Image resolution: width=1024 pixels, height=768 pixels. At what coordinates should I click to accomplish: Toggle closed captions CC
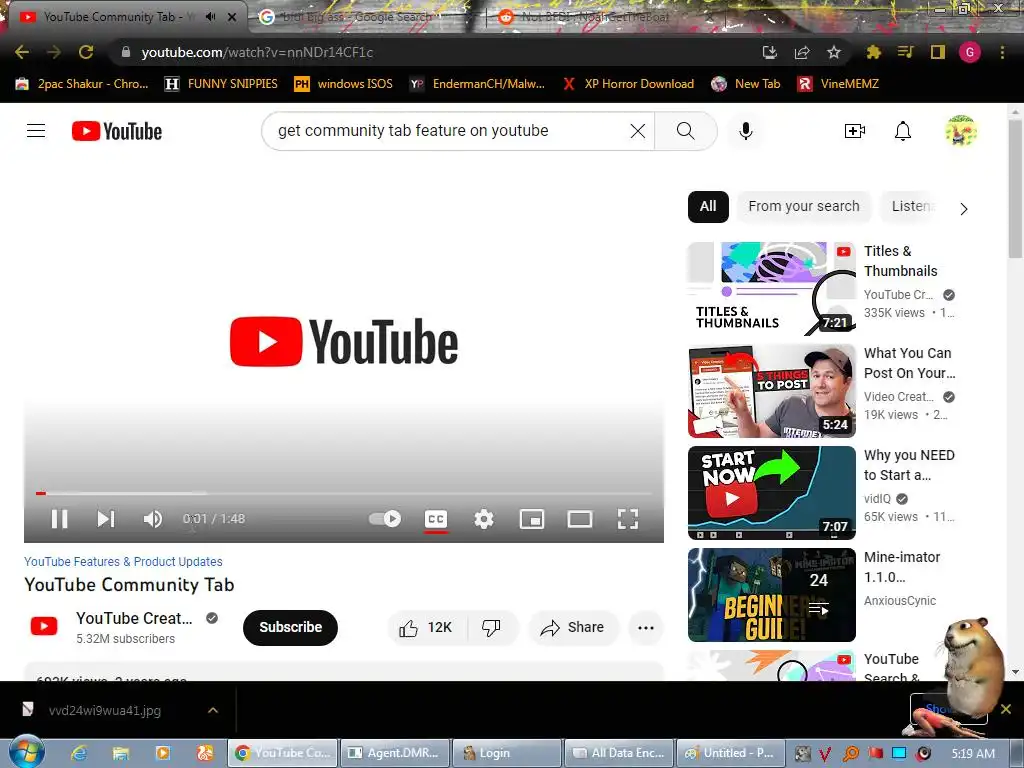coord(436,519)
